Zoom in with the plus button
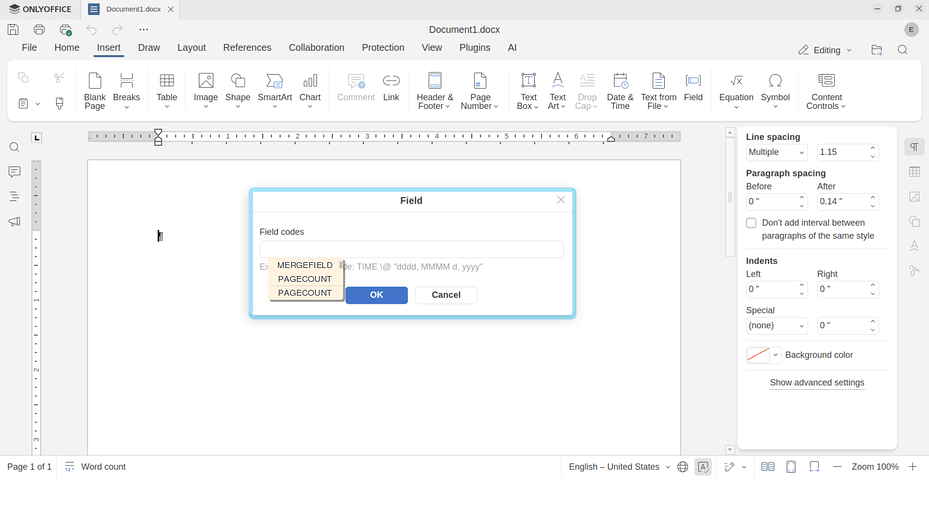The image size is (929, 522). coord(913,467)
